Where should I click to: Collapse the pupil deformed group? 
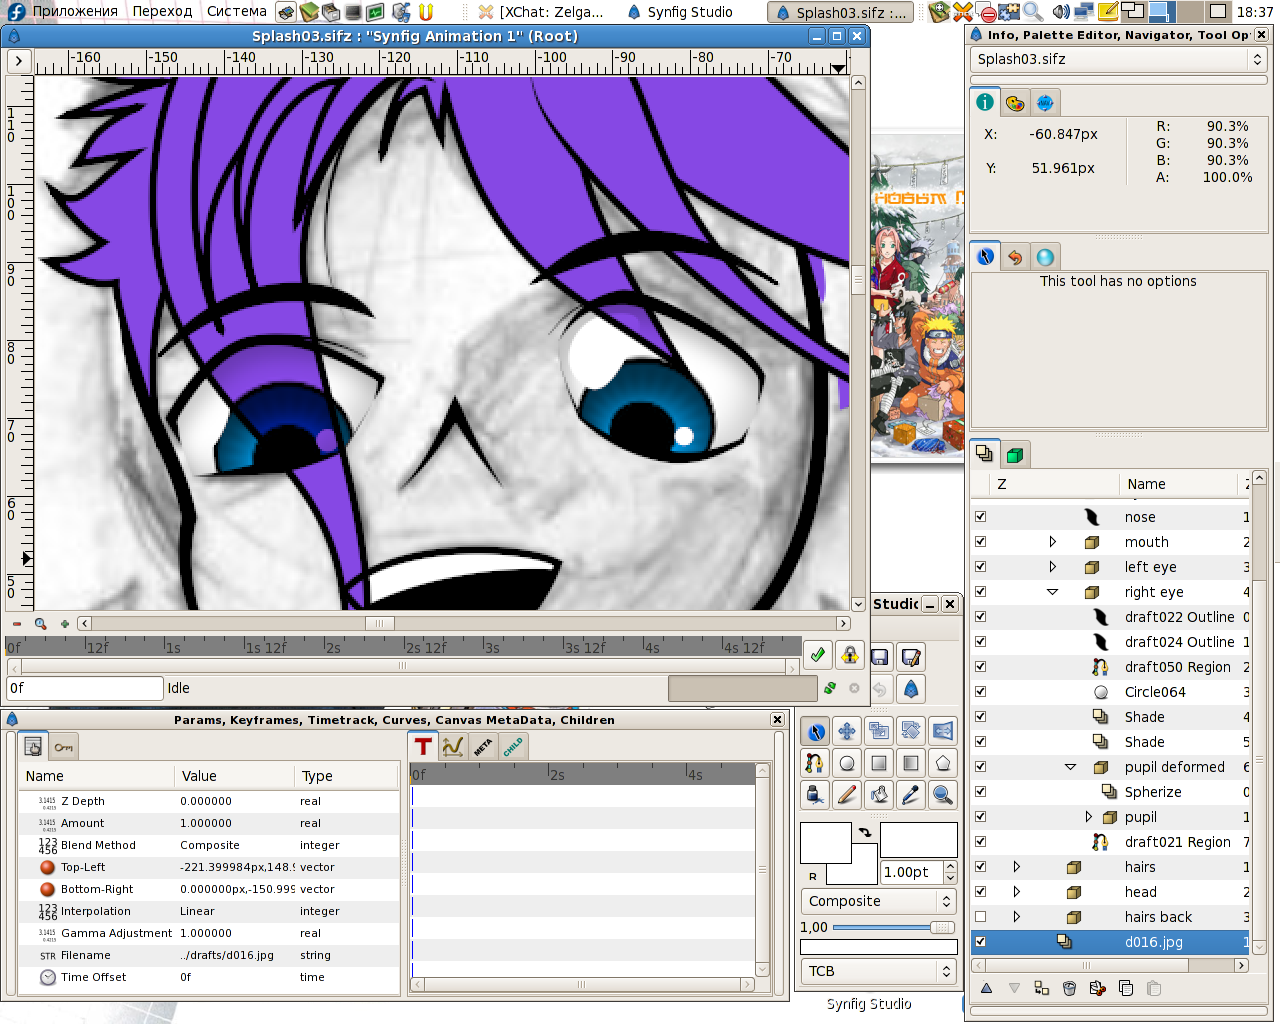pos(1070,767)
